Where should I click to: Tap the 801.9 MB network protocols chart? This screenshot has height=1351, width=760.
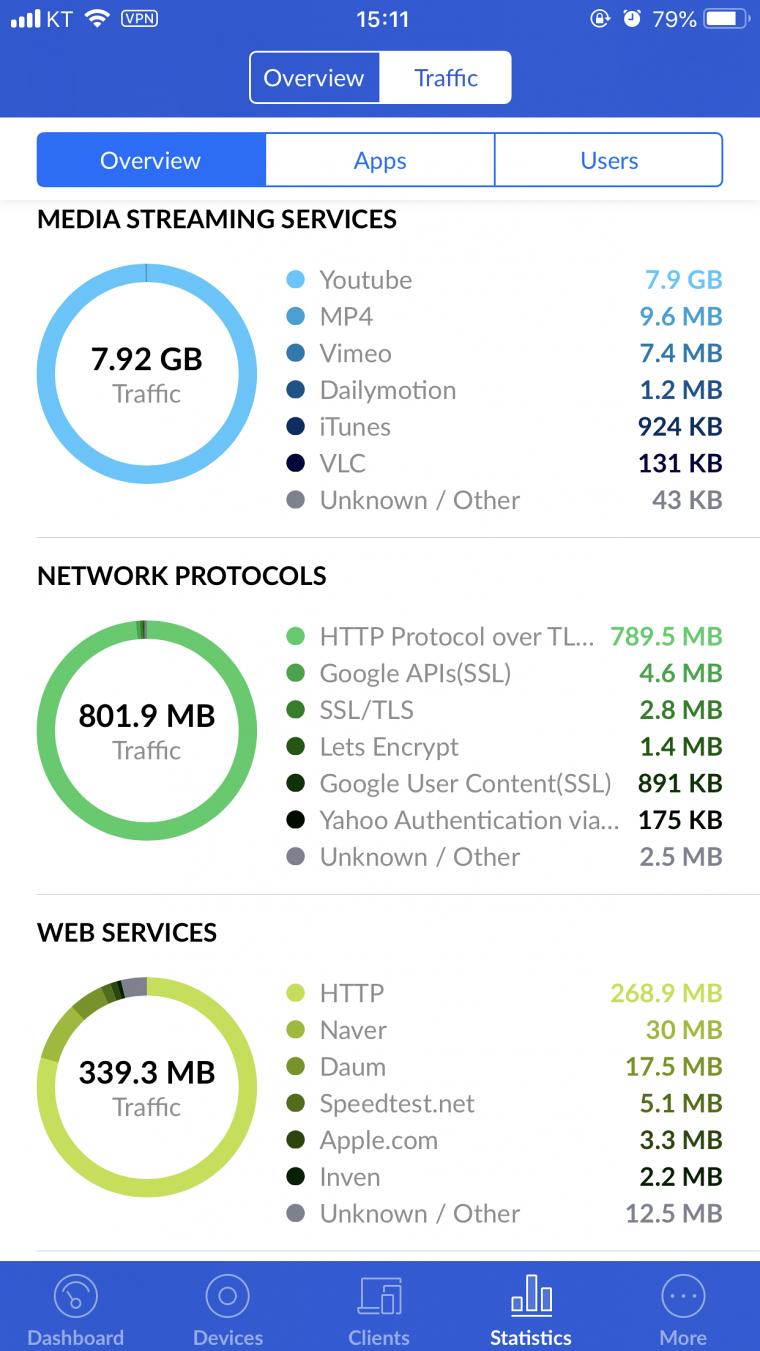pos(147,730)
